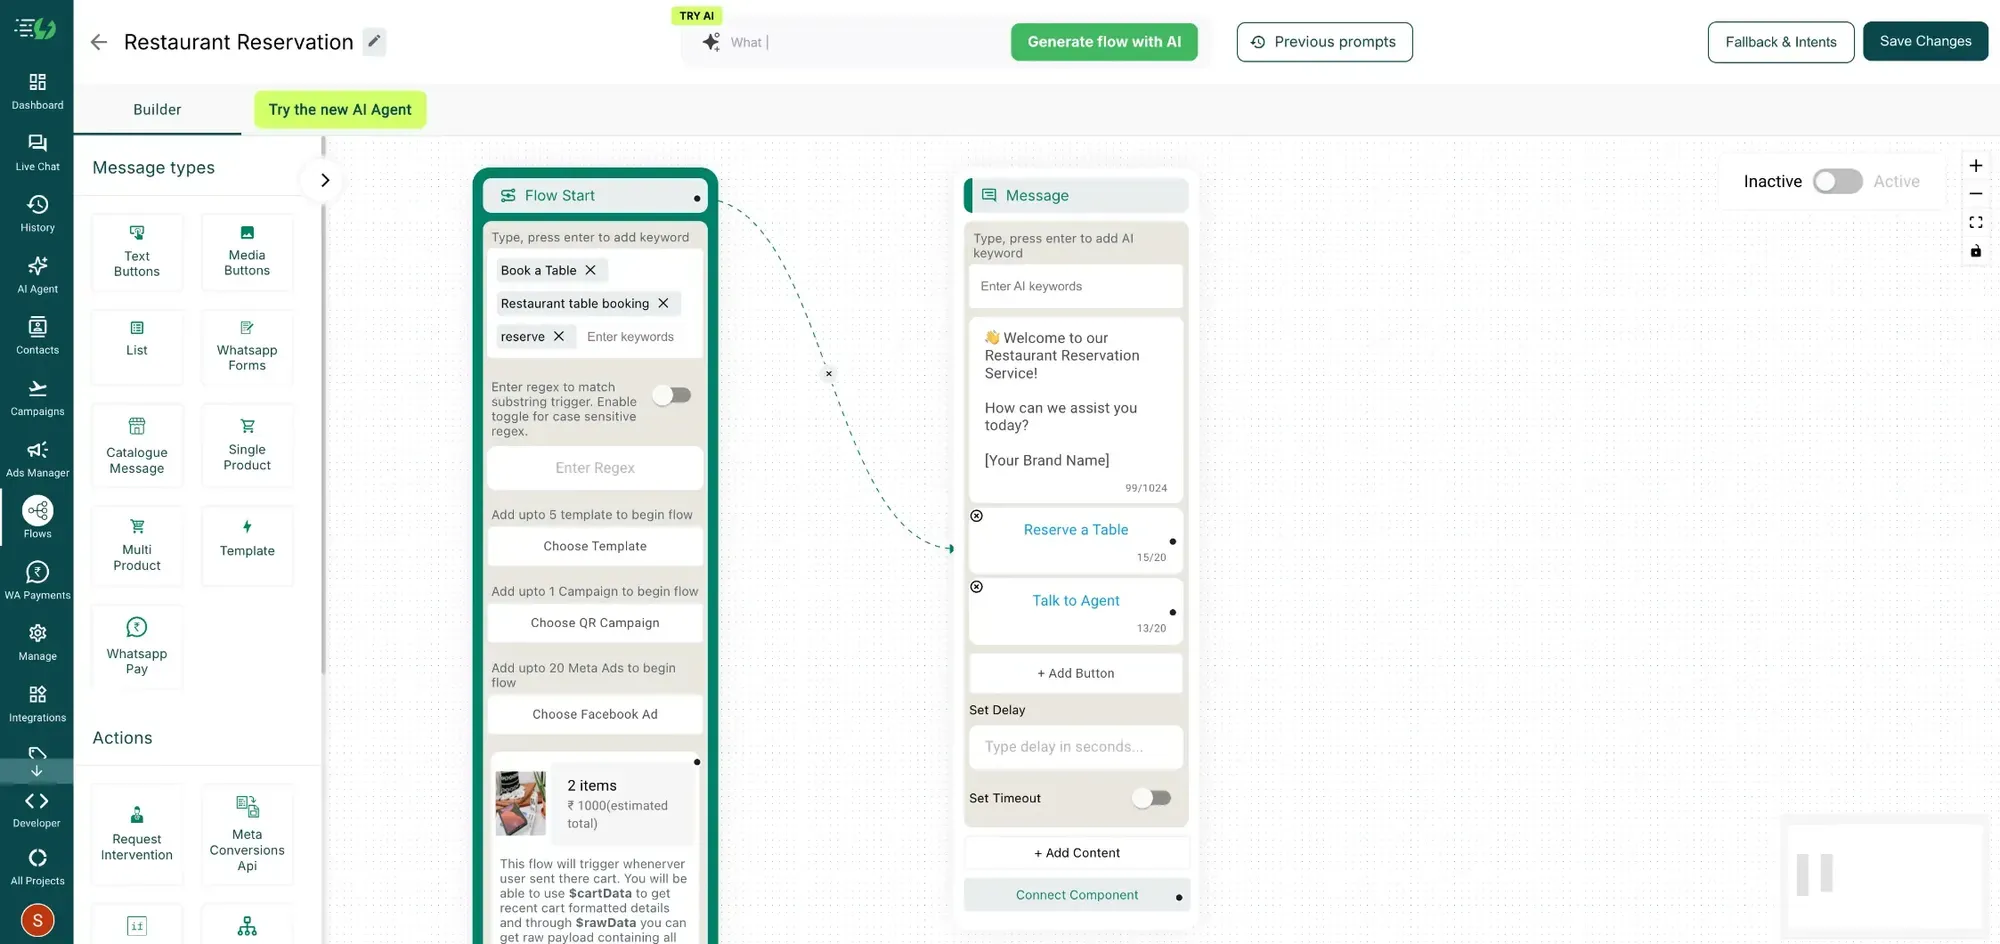This screenshot has width=2000, height=944.
Task: Open Campaigns in sidebar
Action: (37, 397)
